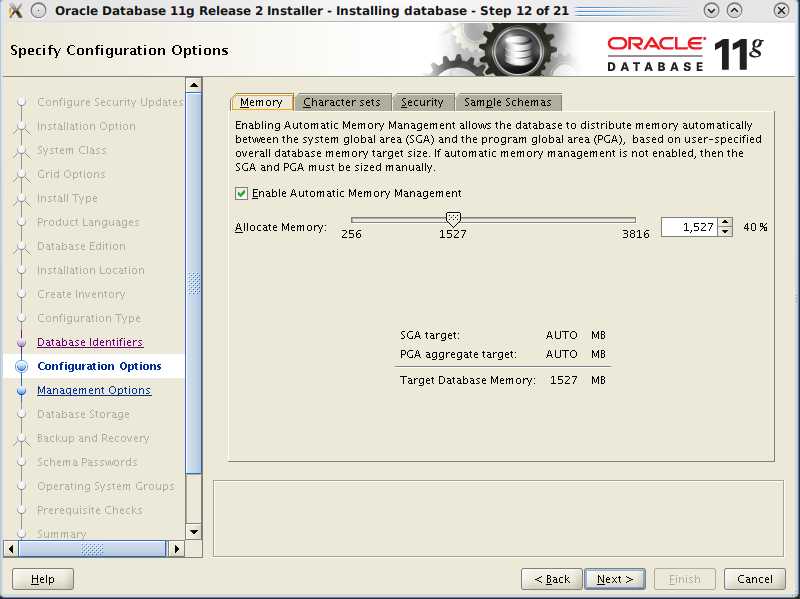Click the 3816 slider maximum label
The width and height of the screenshot is (800, 599).
636,234
